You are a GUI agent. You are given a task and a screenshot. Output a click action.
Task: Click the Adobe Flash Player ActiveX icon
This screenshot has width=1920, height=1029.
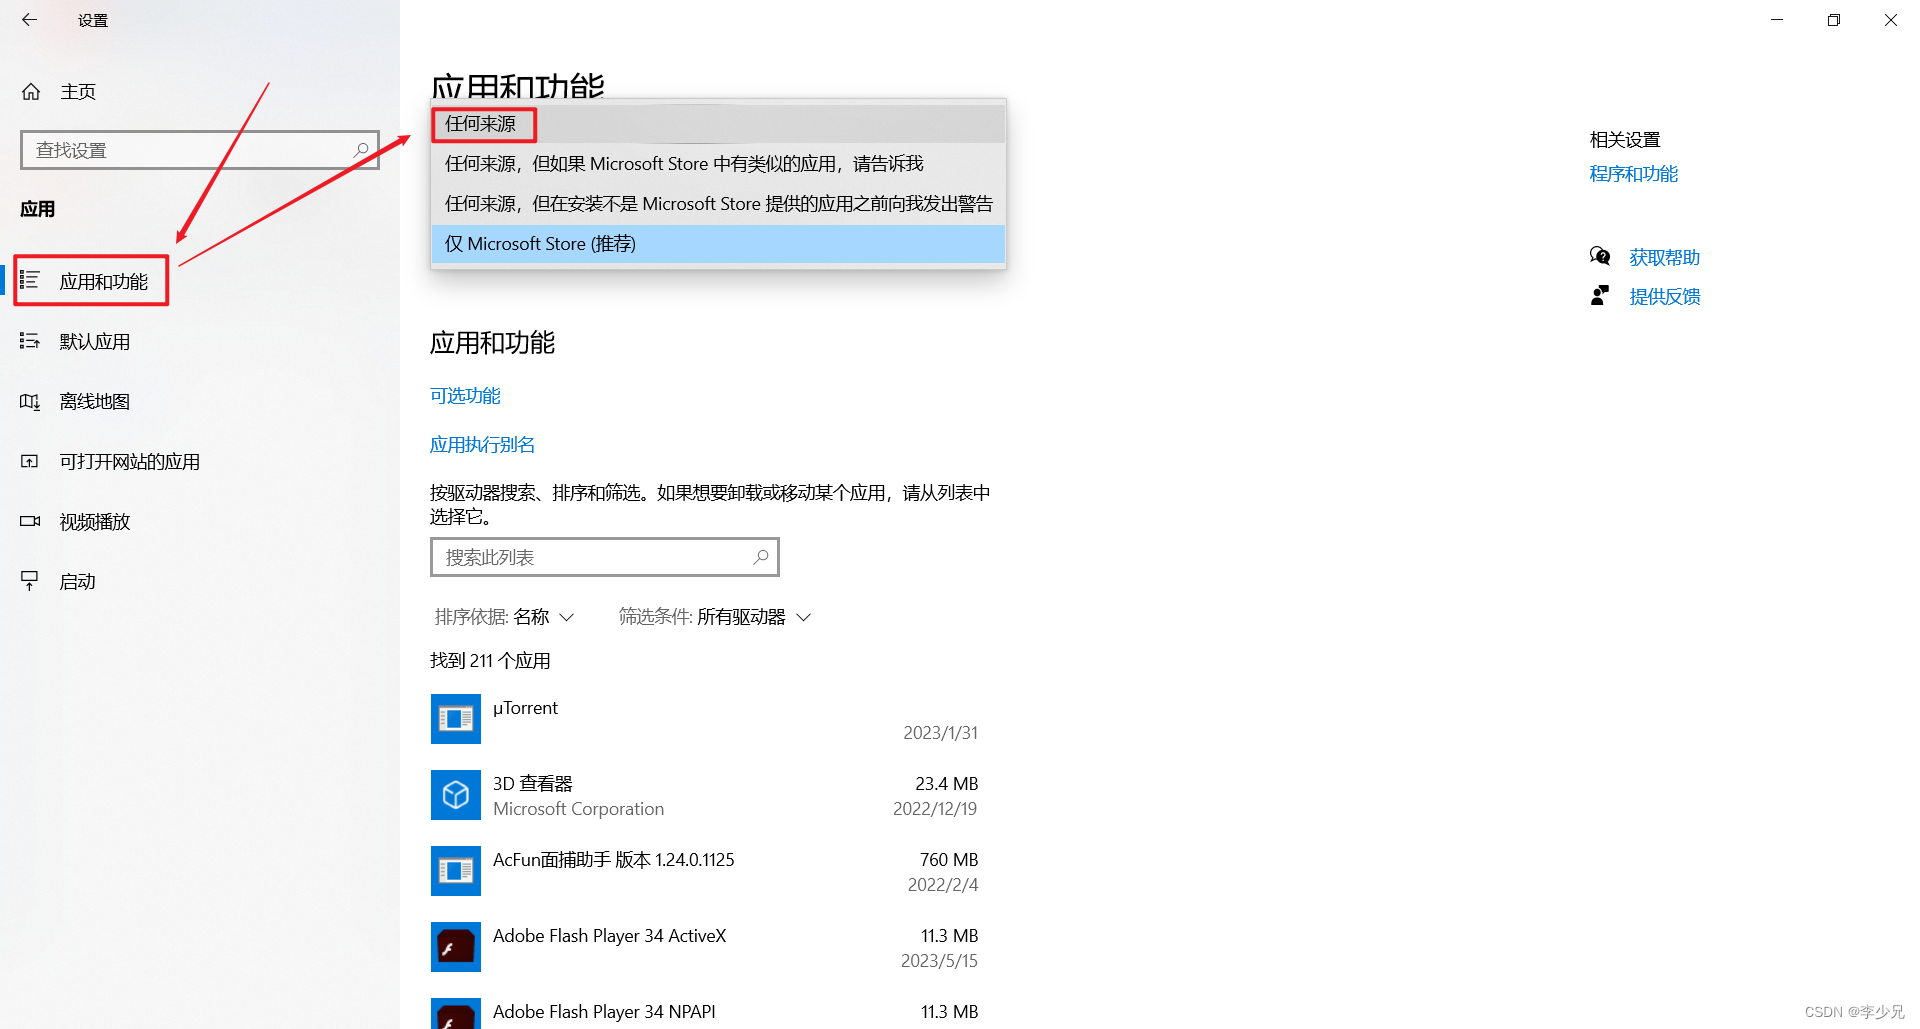456,947
